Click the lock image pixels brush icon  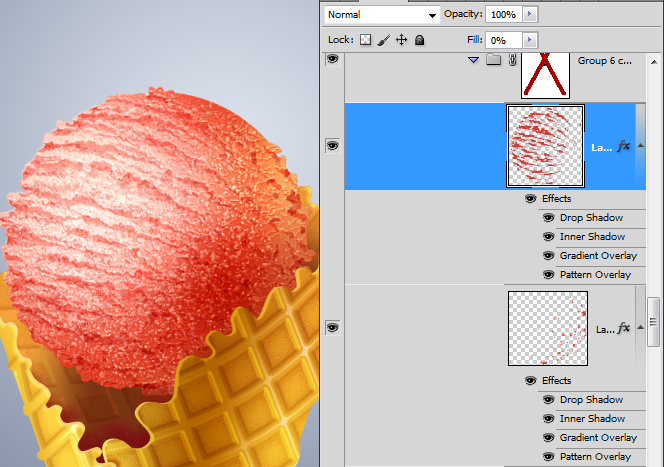(384, 40)
